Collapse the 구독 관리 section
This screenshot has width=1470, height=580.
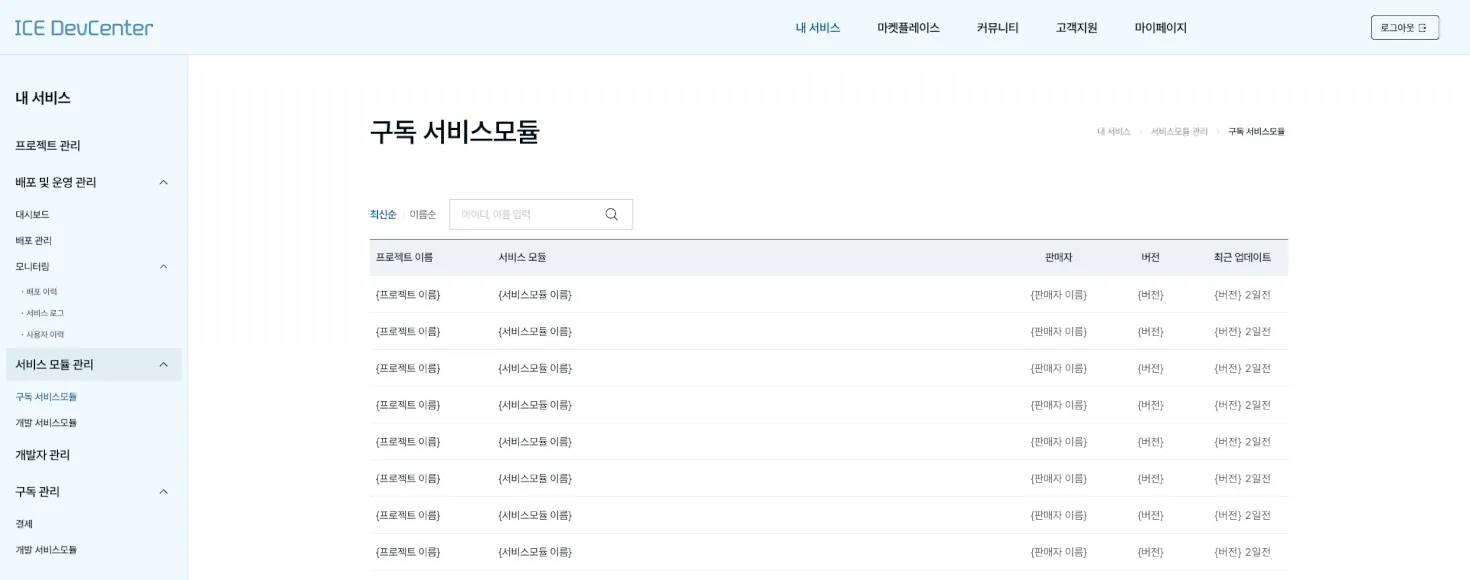point(163,491)
